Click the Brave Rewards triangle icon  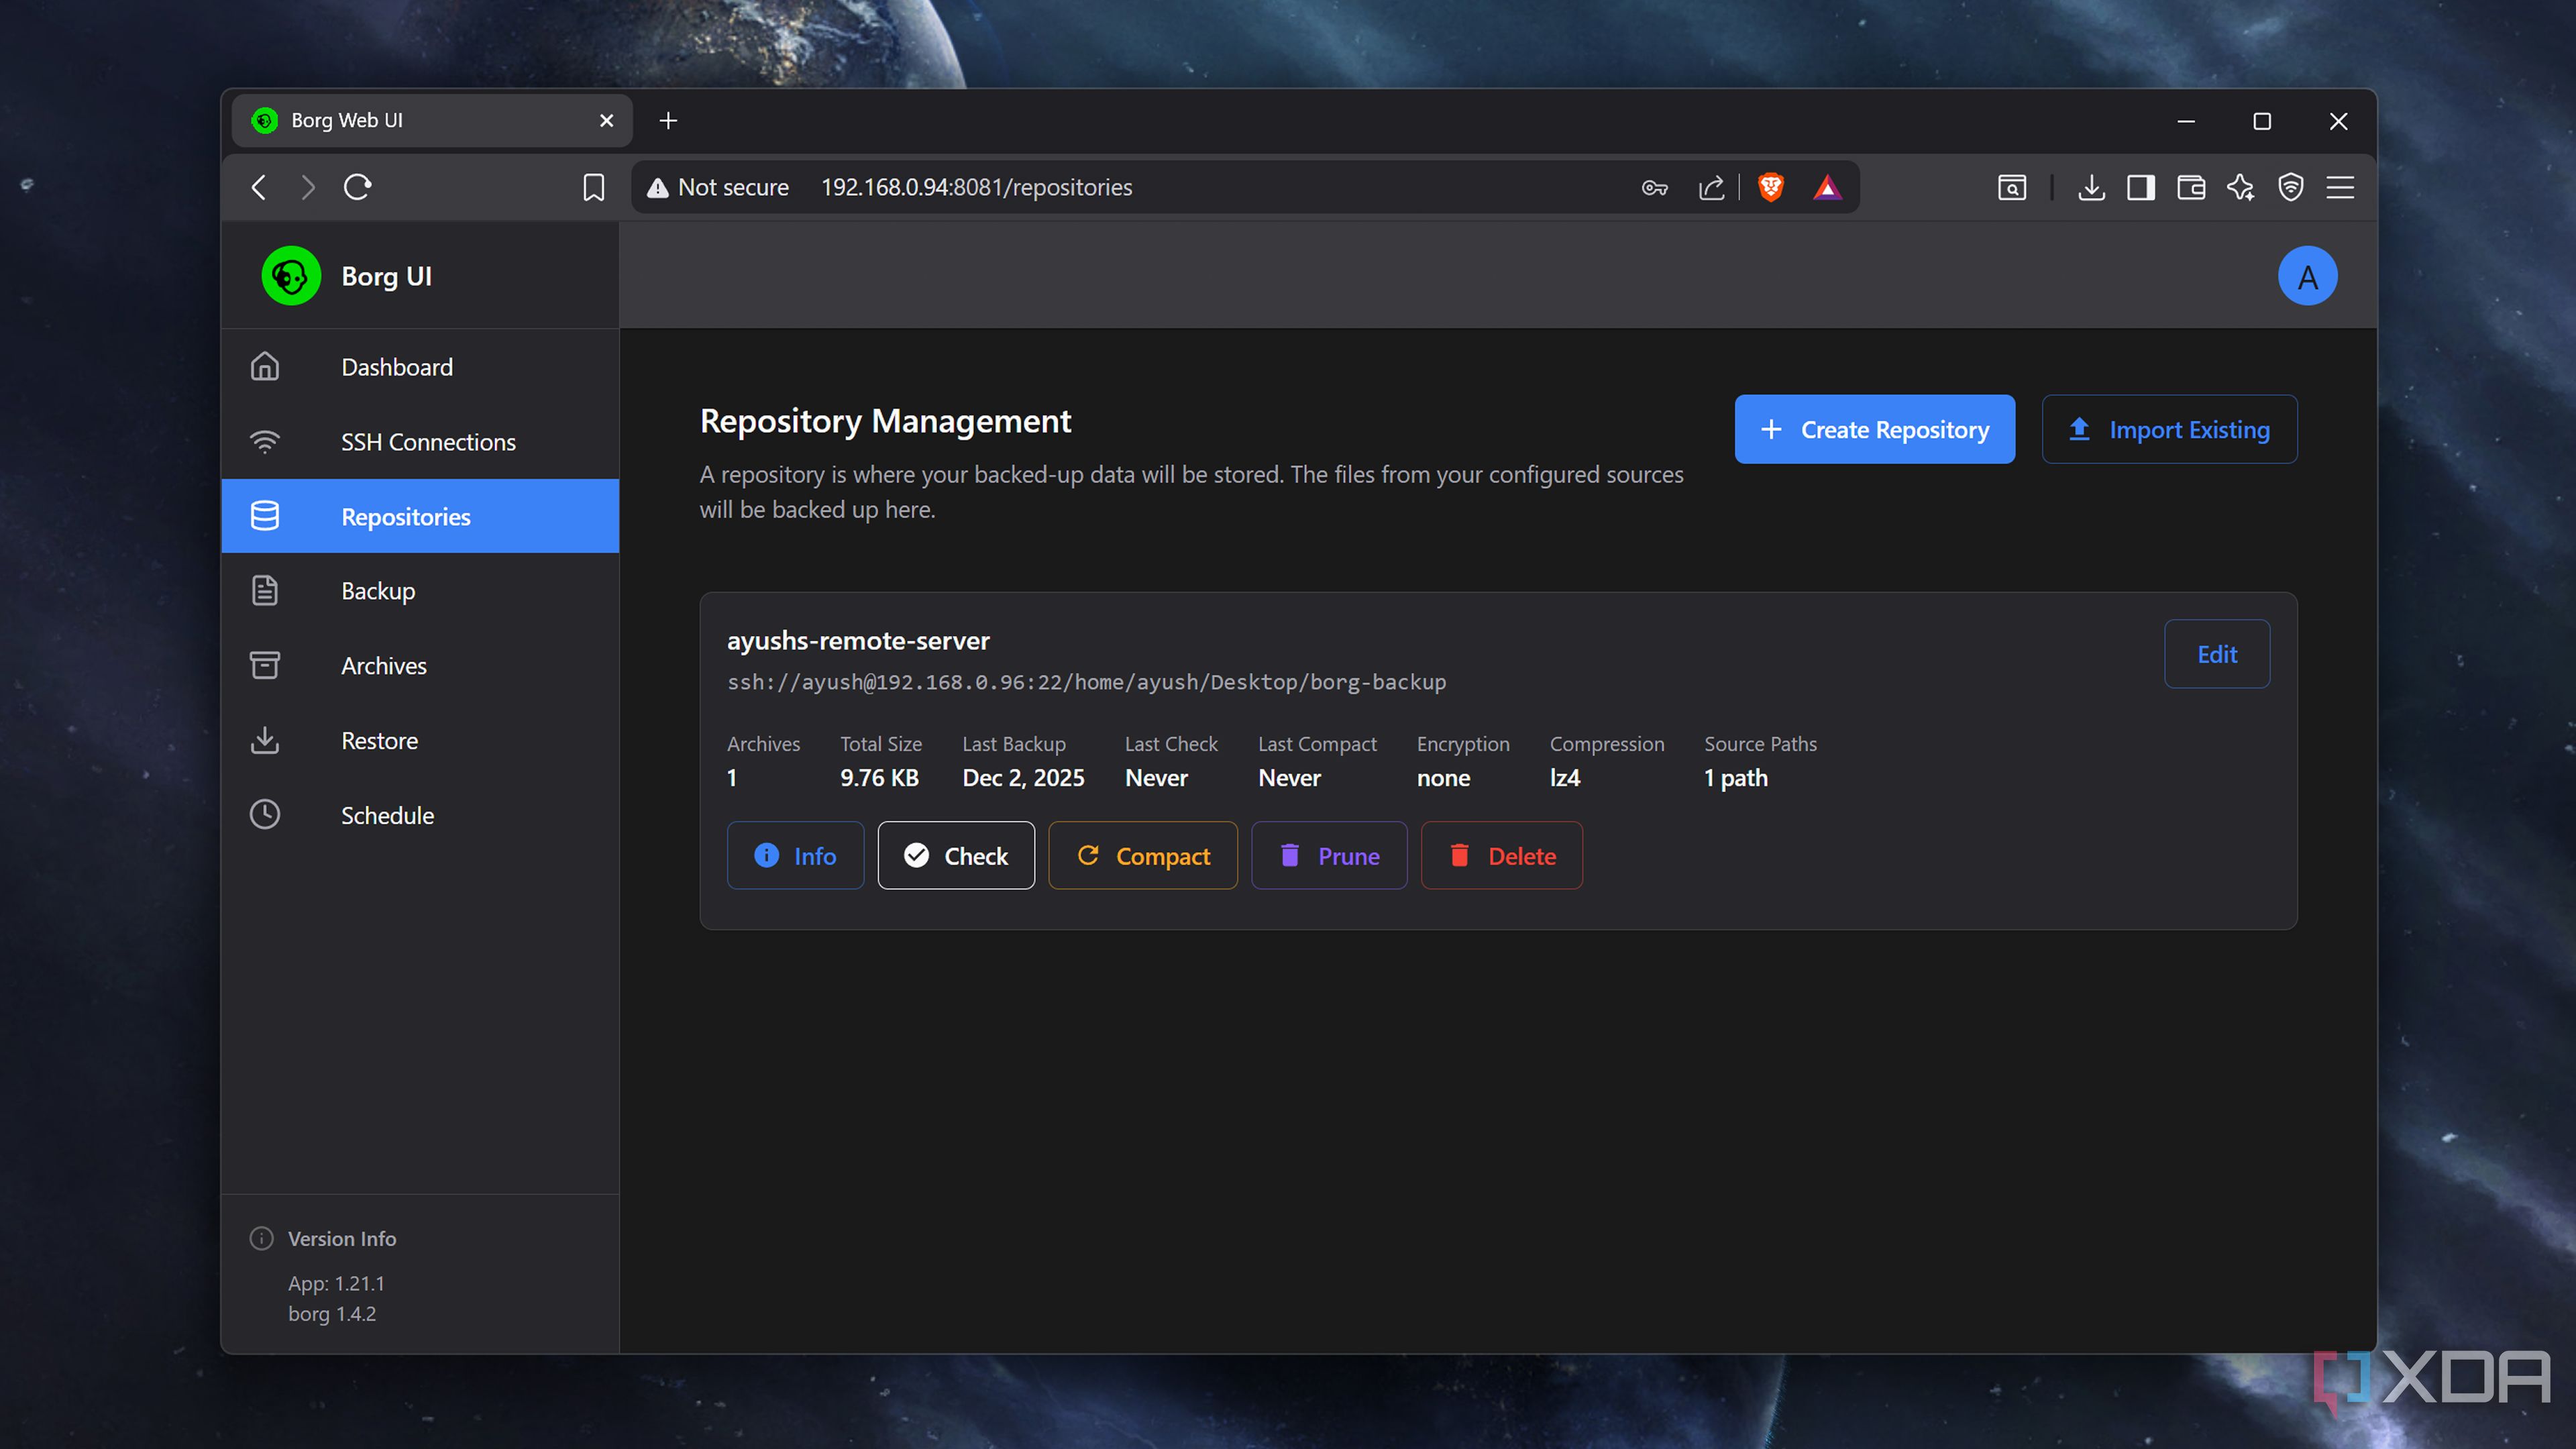(1827, 188)
